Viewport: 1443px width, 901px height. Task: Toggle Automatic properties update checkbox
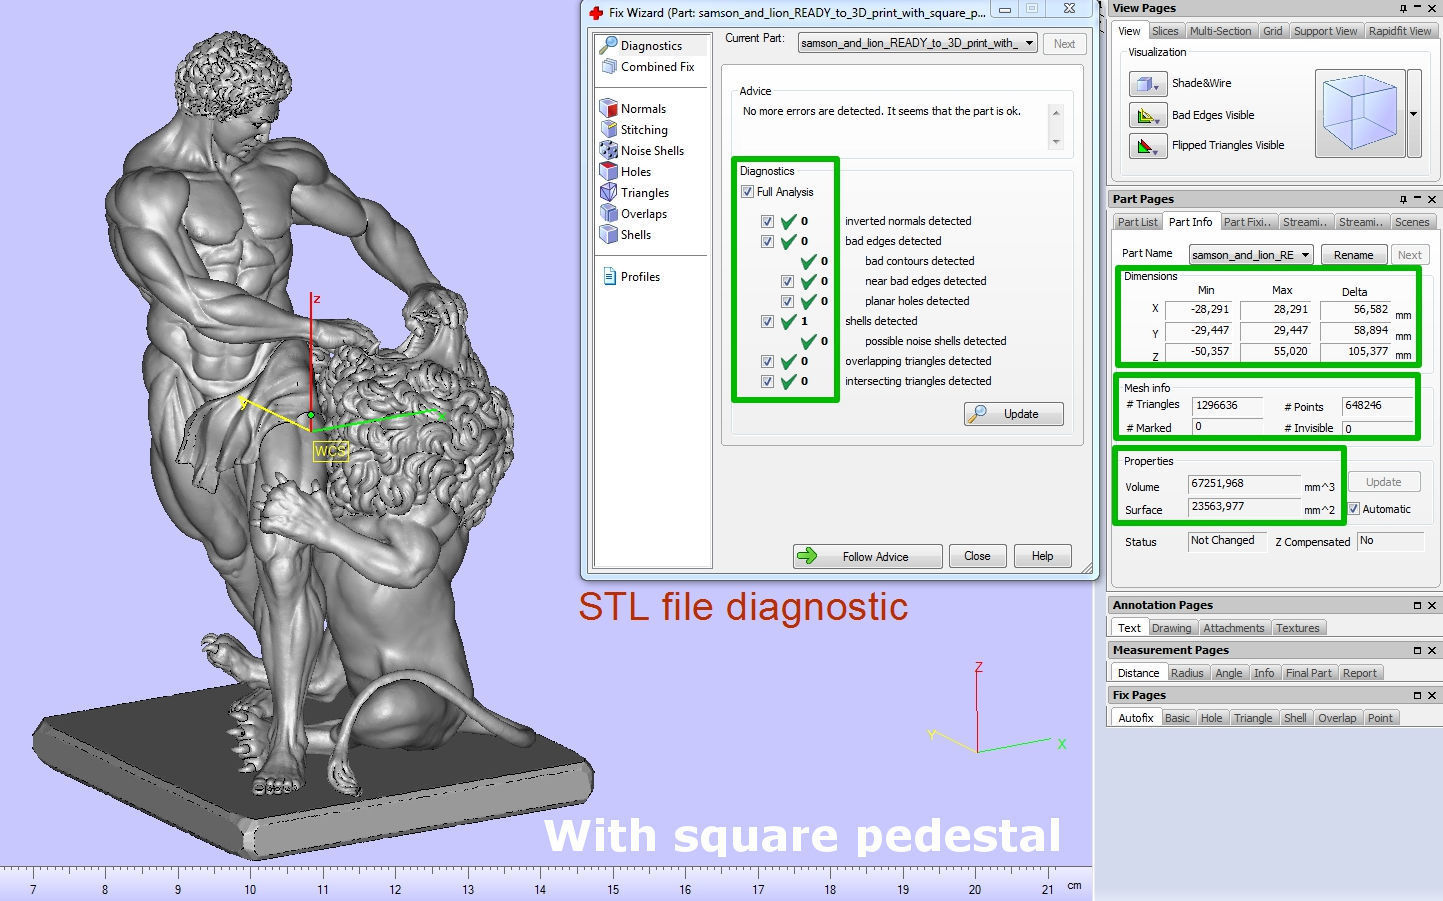coord(1353,509)
